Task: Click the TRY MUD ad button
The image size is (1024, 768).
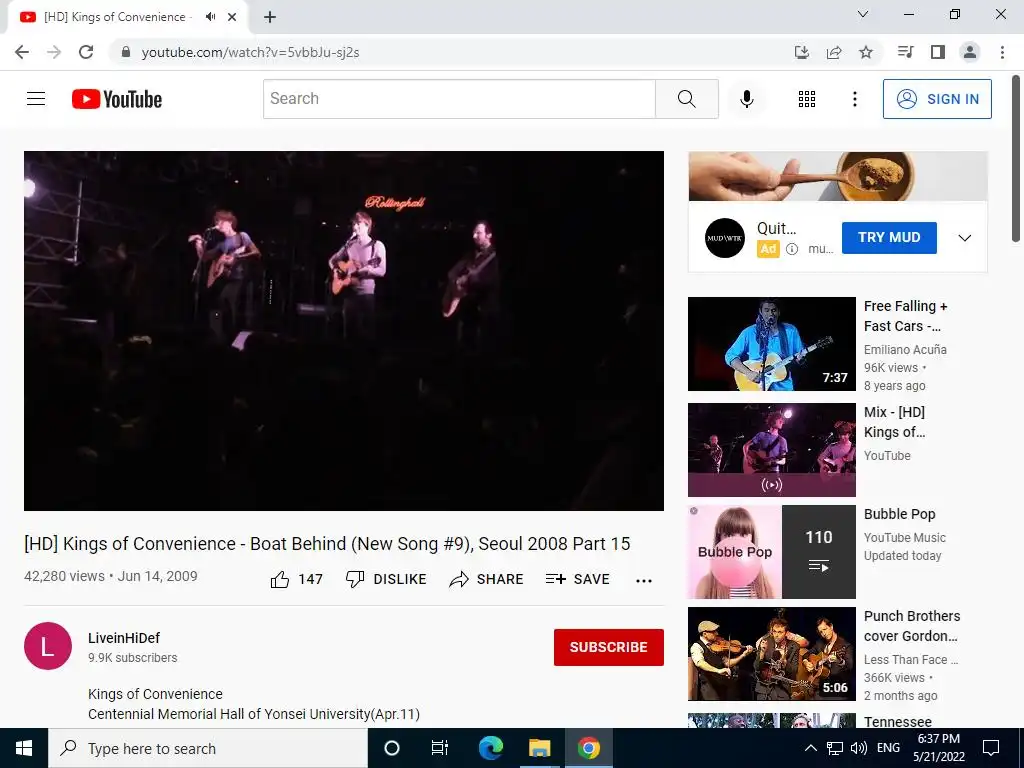Action: (889, 238)
